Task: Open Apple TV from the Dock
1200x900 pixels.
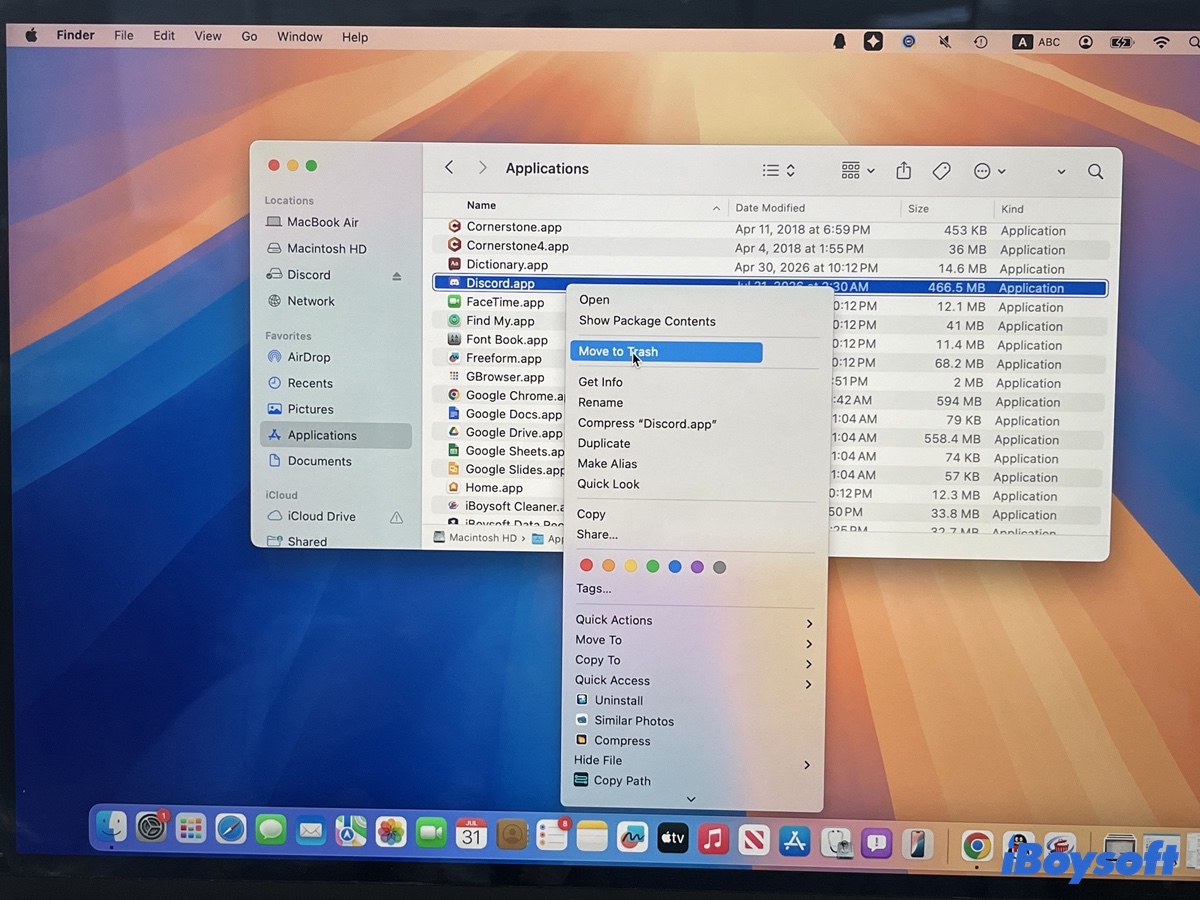Action: pyautogui.click(x=673, y=838)
